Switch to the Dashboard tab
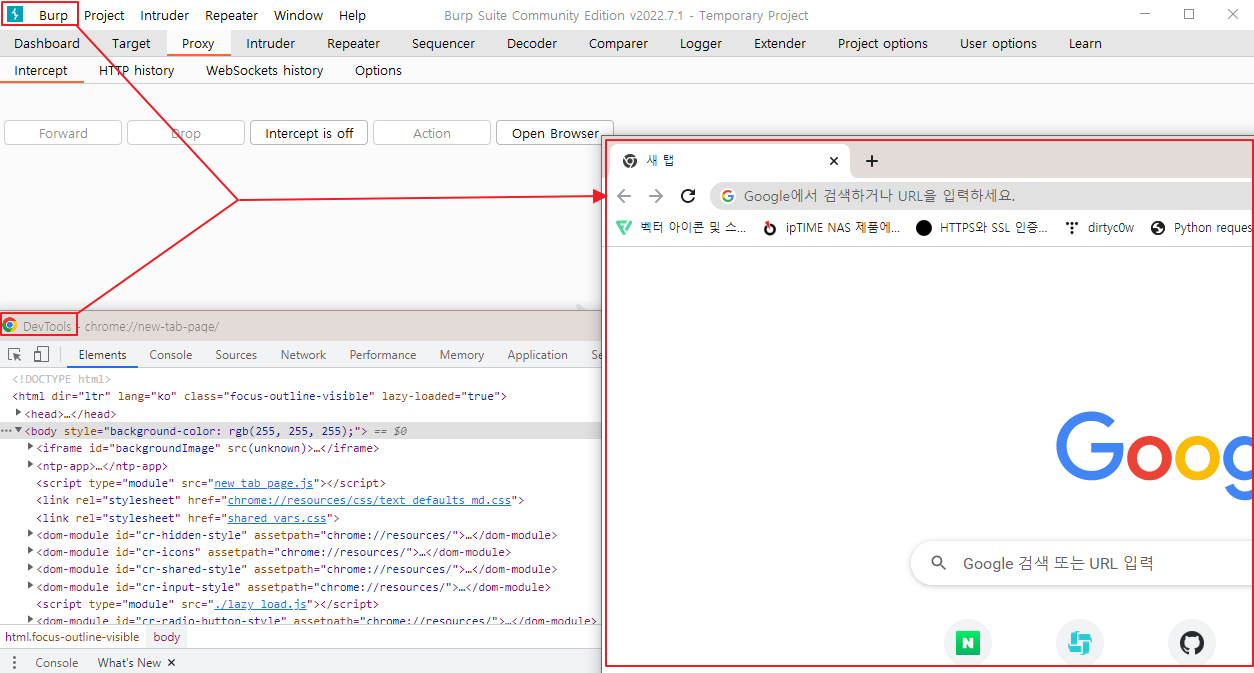This screenshot has height=673, width=1254. point(47,43)
